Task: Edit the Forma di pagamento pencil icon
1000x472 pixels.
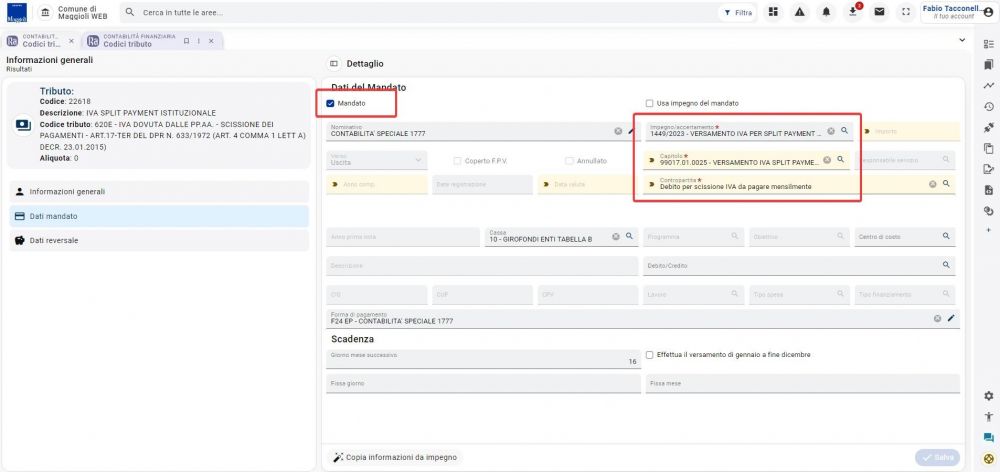Action: (952, 318)
